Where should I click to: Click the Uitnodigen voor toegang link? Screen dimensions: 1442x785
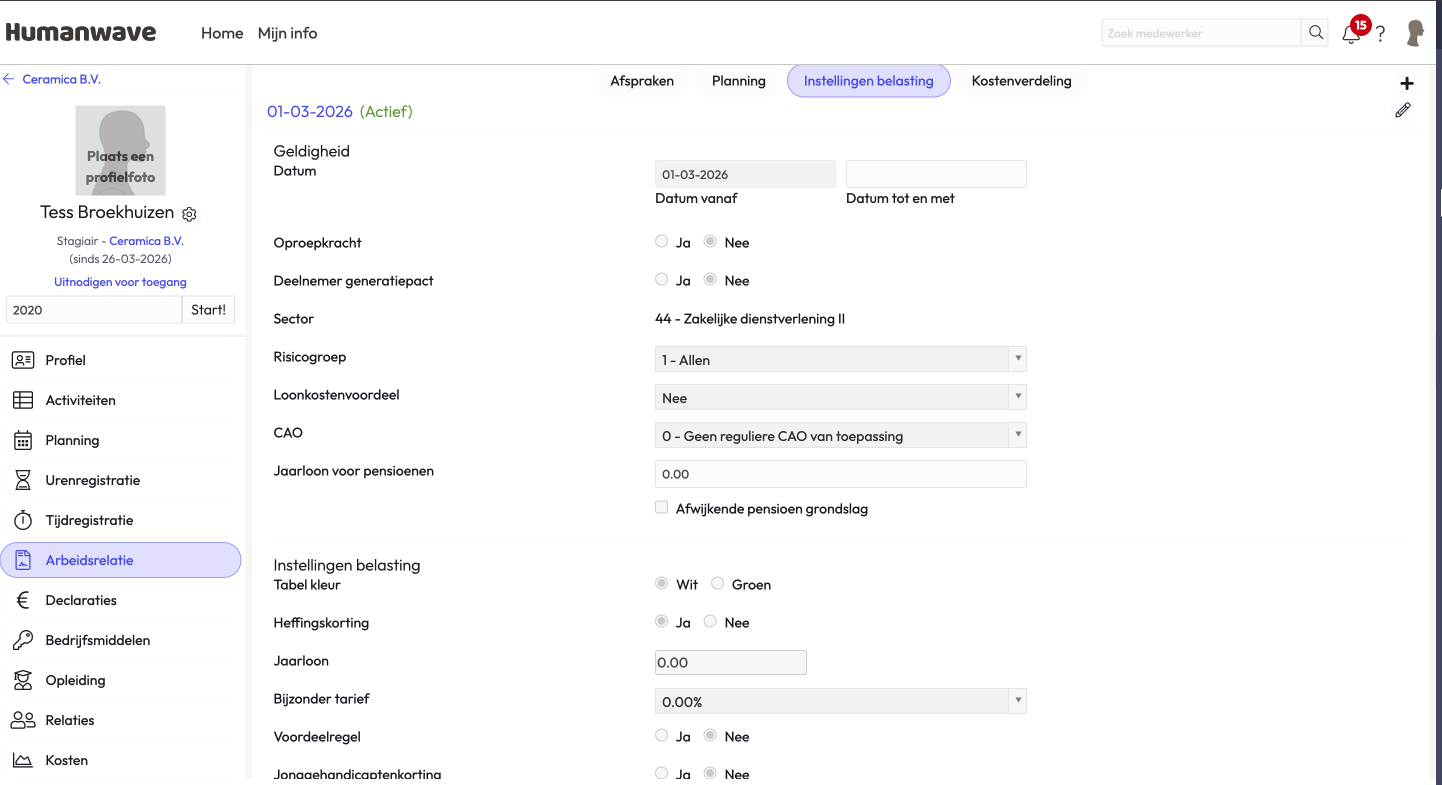pyautogui.click(x=120, y=282)
